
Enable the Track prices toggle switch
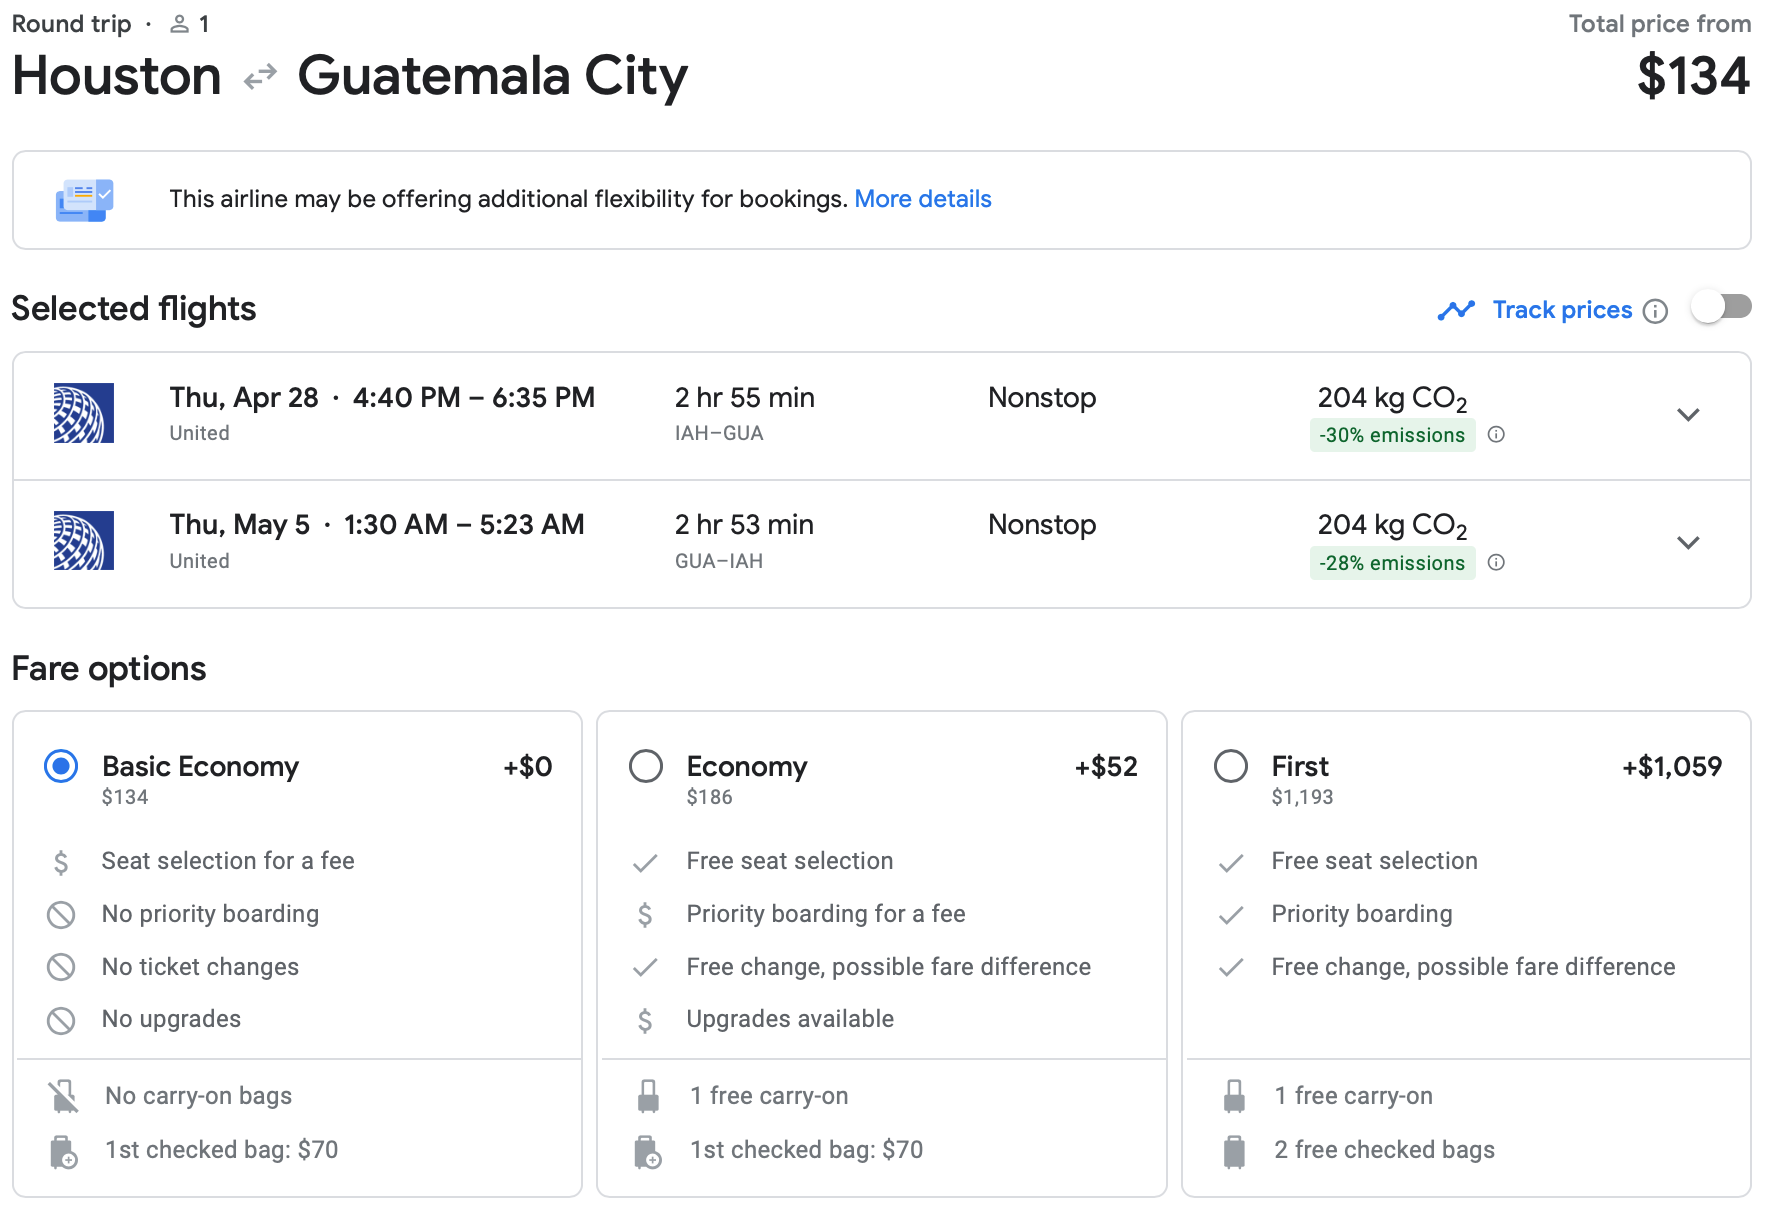(x=1721, y=307)
